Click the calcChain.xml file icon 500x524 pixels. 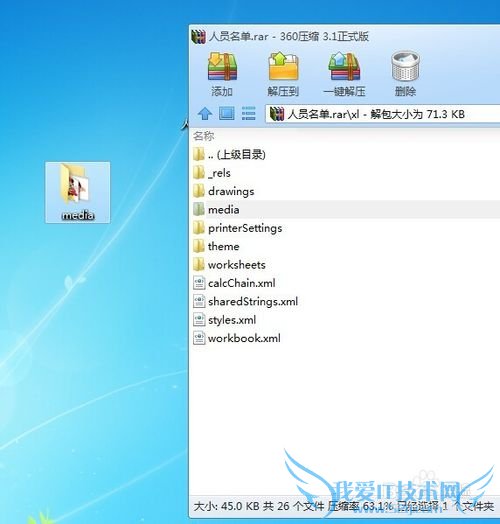pyautogui.click(x=199, y=283)
